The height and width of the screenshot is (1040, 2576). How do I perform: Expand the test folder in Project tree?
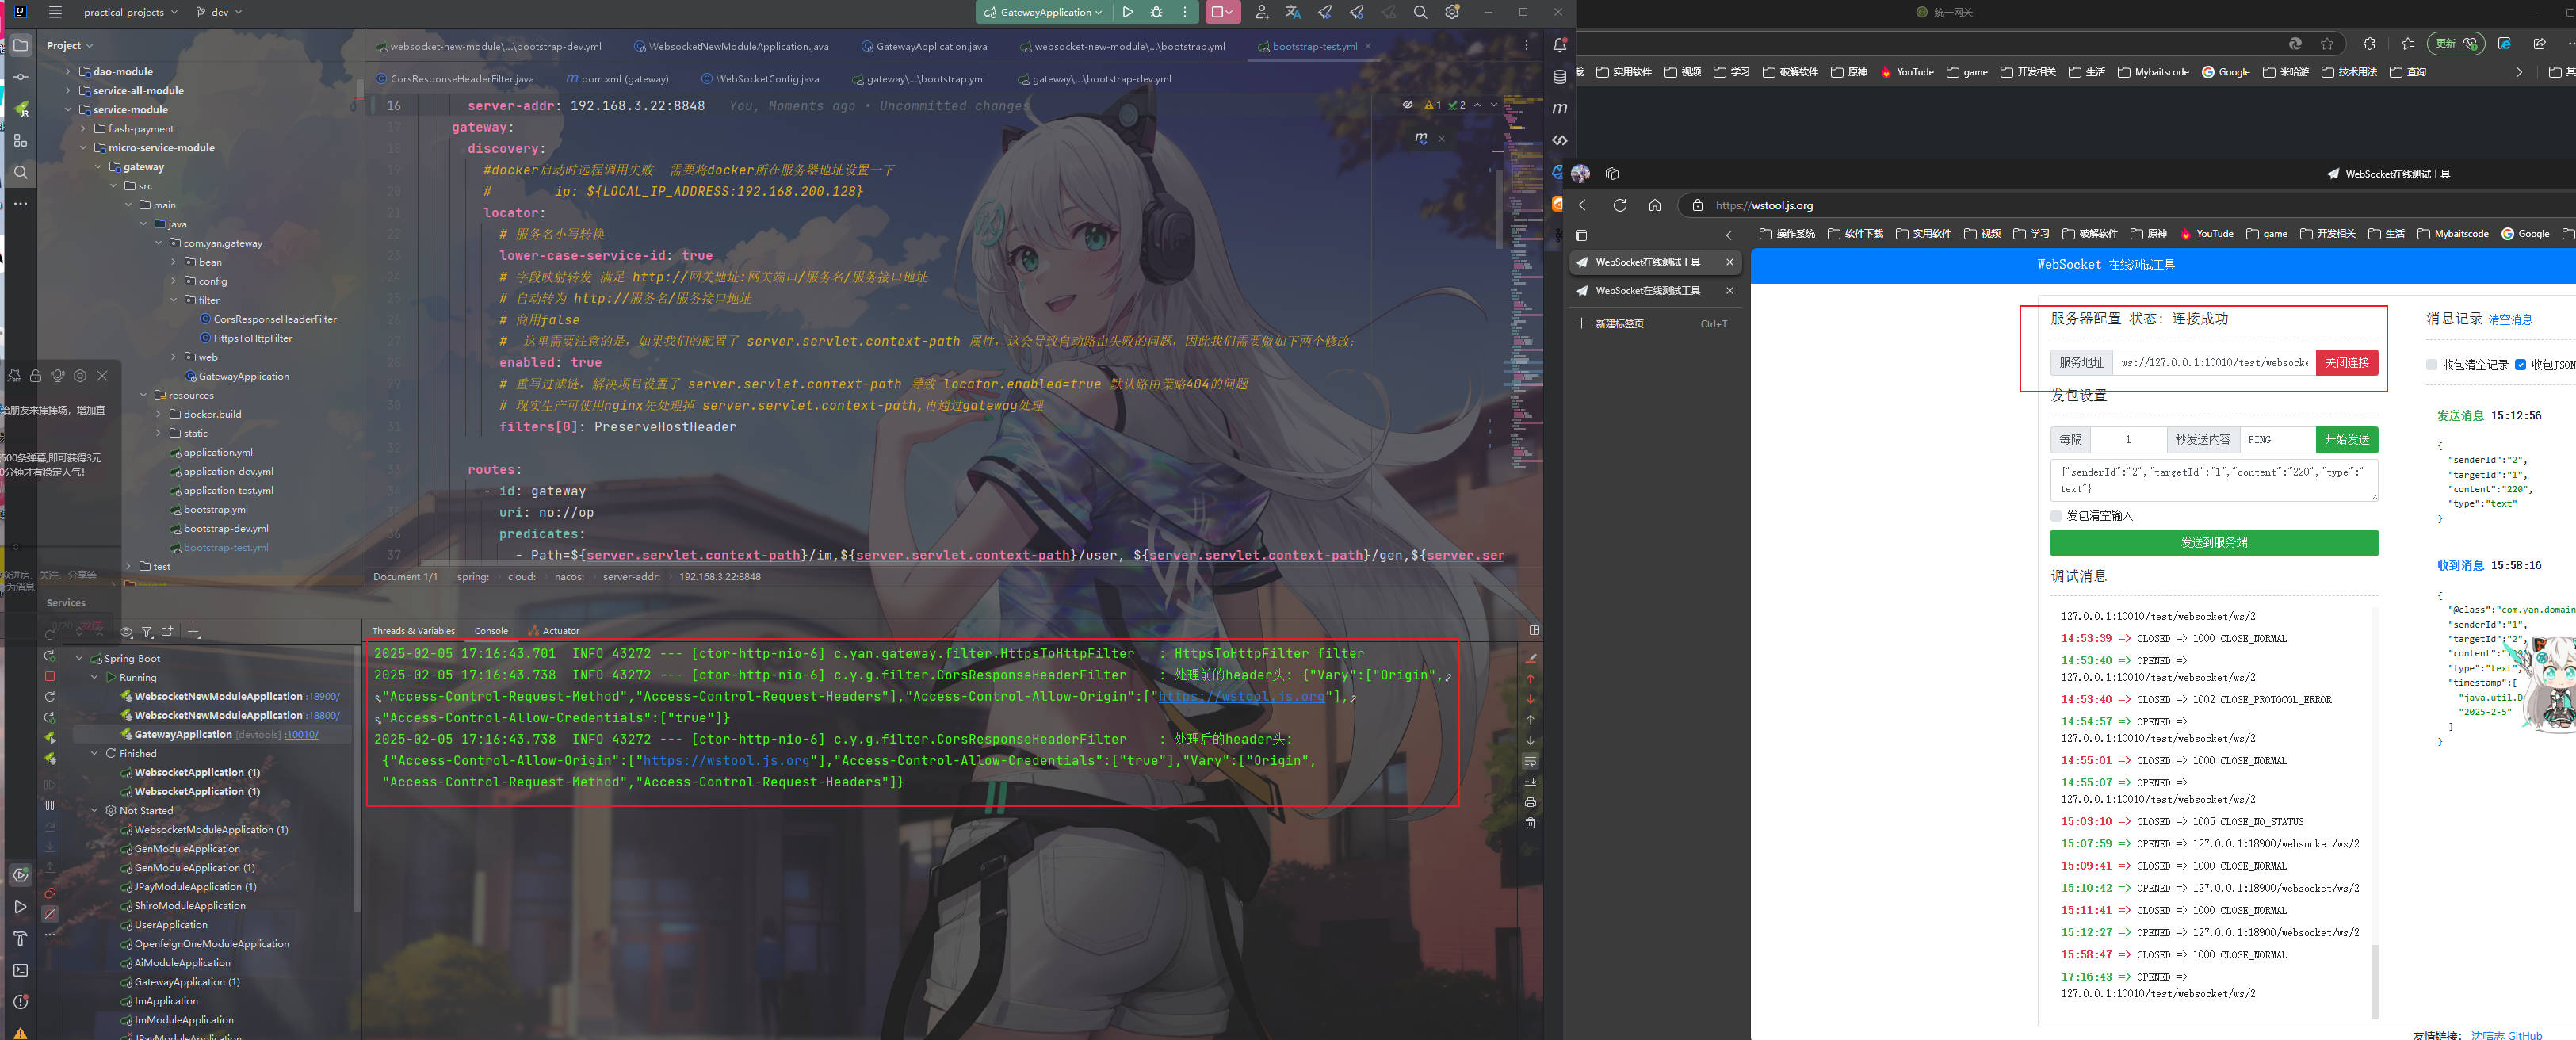click(128, 566)
